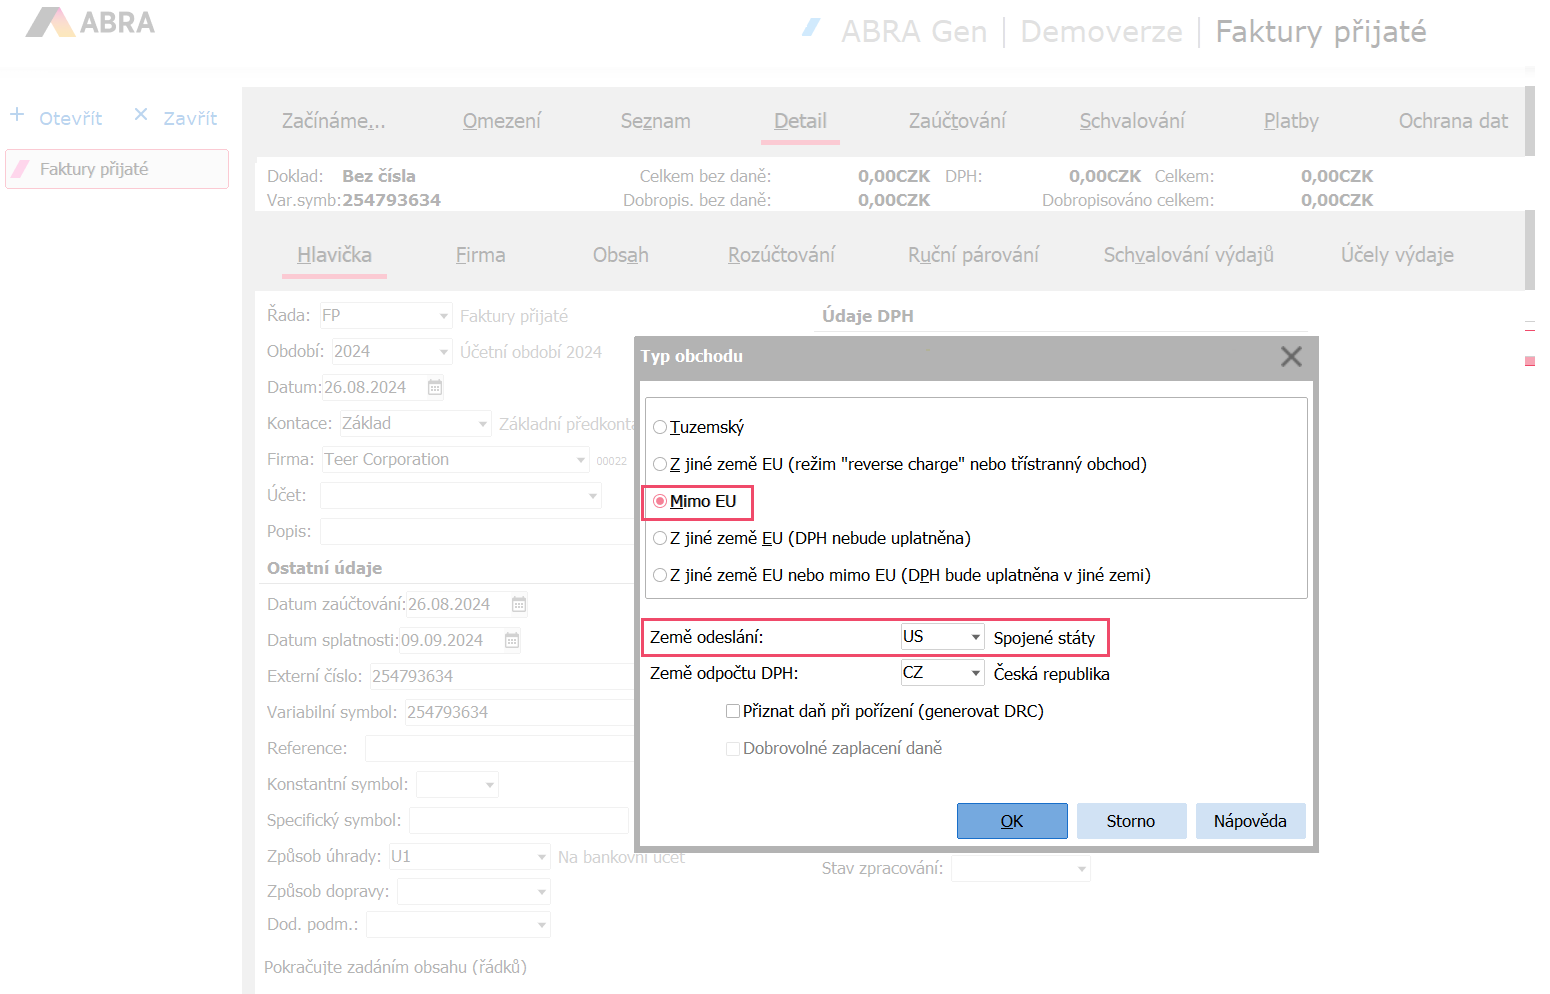Go to the Schvalování tab
This screenshot has height=994, width=1550.
(1132, 121)
